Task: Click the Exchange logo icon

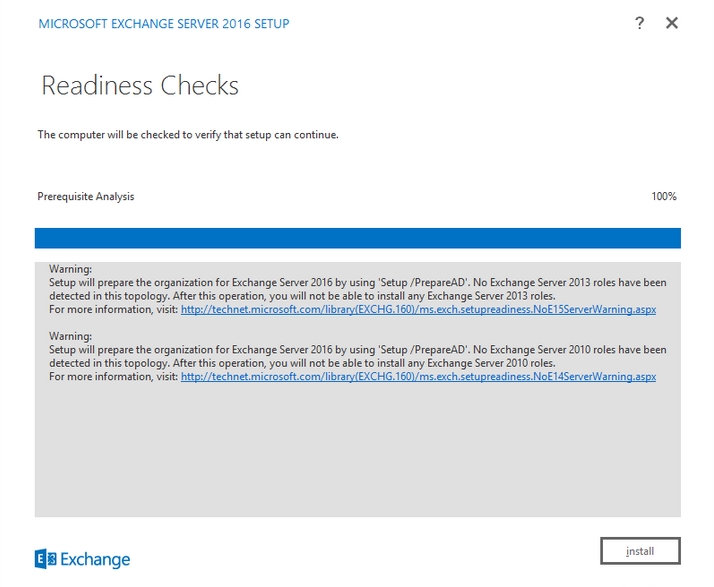Action: coord(45,559)
